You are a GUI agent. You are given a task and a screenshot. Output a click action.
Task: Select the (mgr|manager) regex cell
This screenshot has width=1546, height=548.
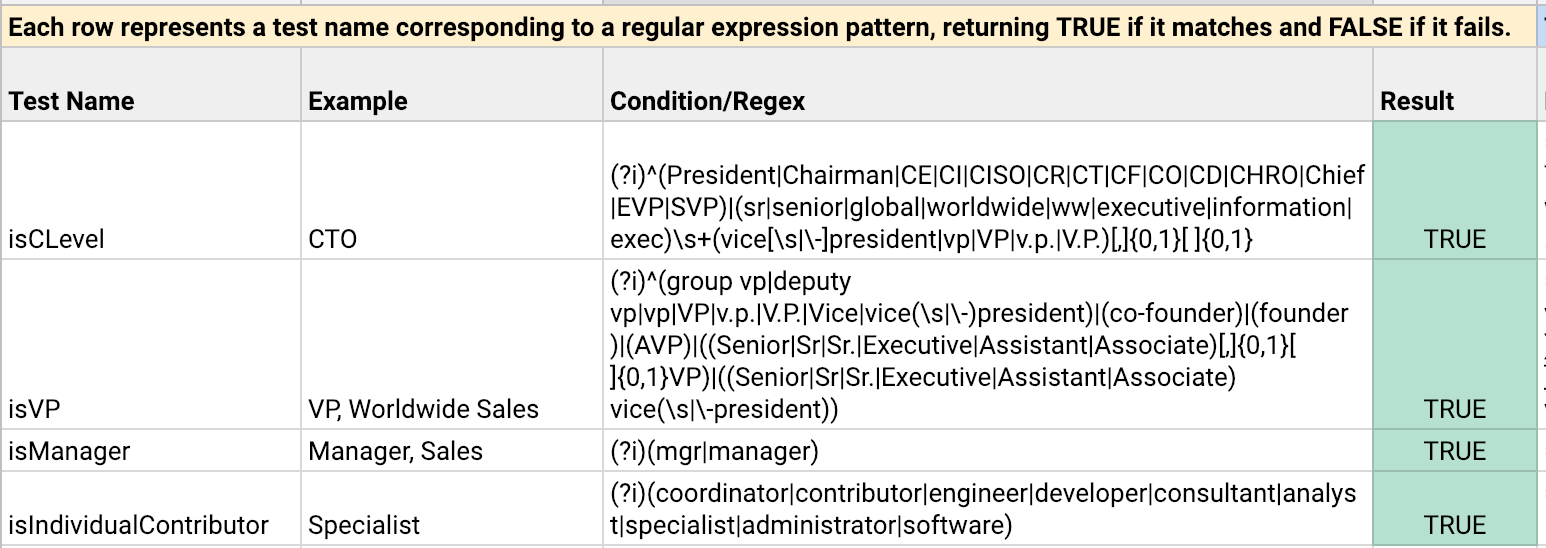click(x=714, y=451)
